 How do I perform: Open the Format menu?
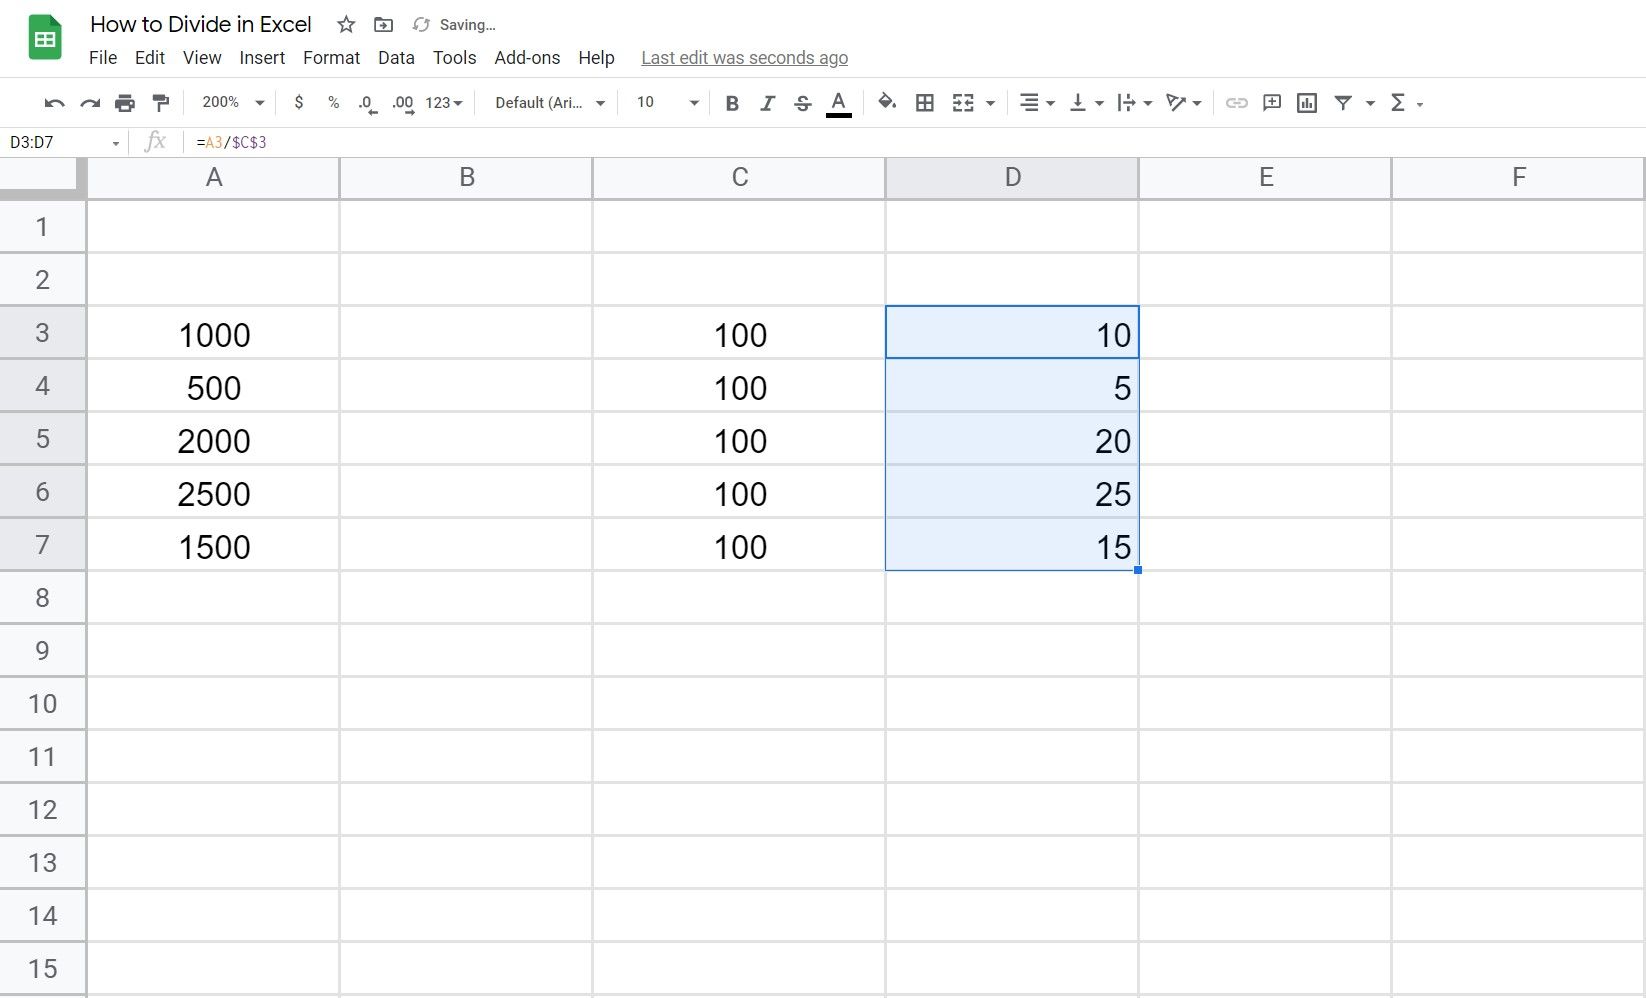330,57
